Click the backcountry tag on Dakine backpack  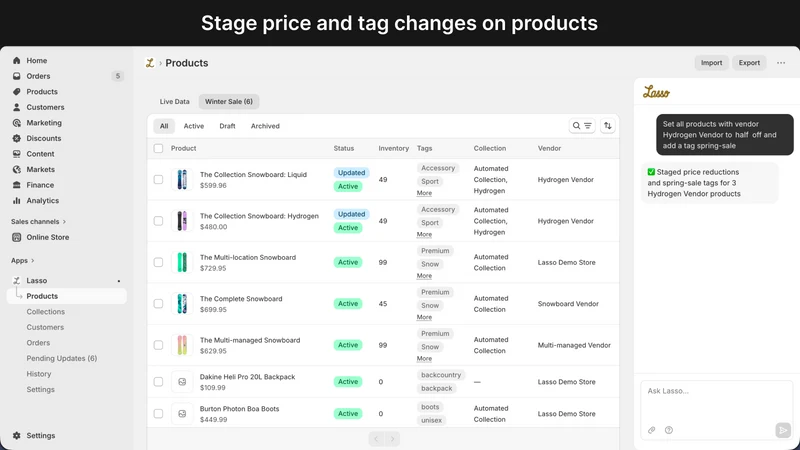(441, 375)
